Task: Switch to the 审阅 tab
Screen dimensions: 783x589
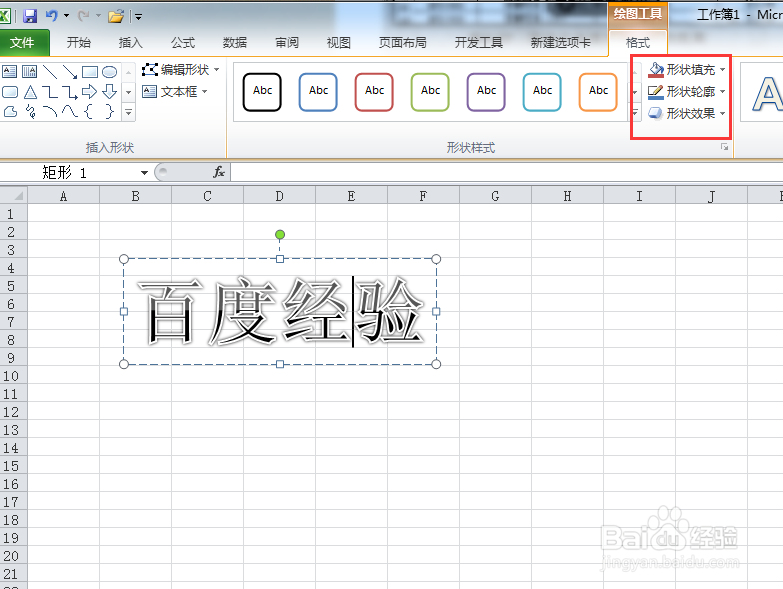Action: pyautogui.click(x=287, y=43)
